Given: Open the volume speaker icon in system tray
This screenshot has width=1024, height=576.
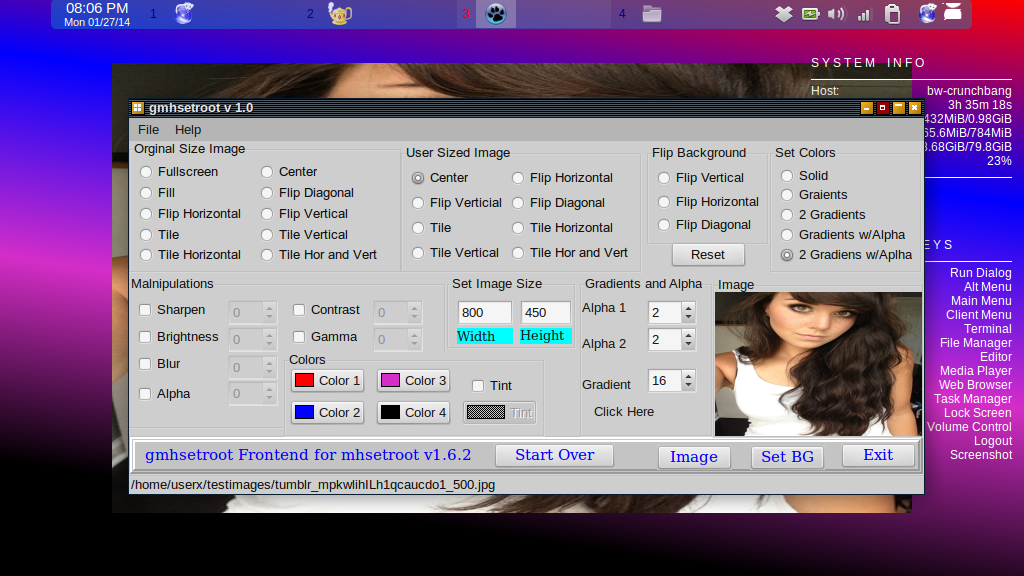Looking at the screenshot, I should (x=835, y=13).
